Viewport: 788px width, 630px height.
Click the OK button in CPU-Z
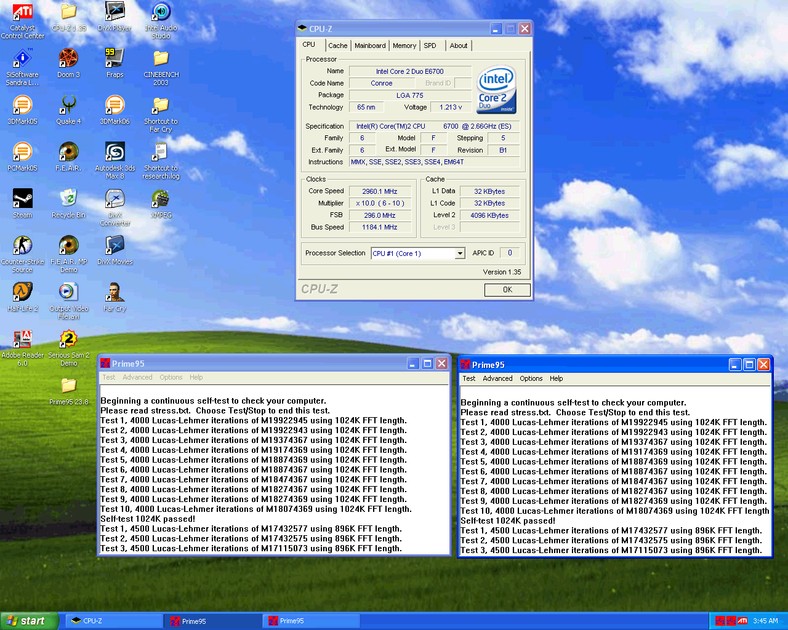coord(507,289)
